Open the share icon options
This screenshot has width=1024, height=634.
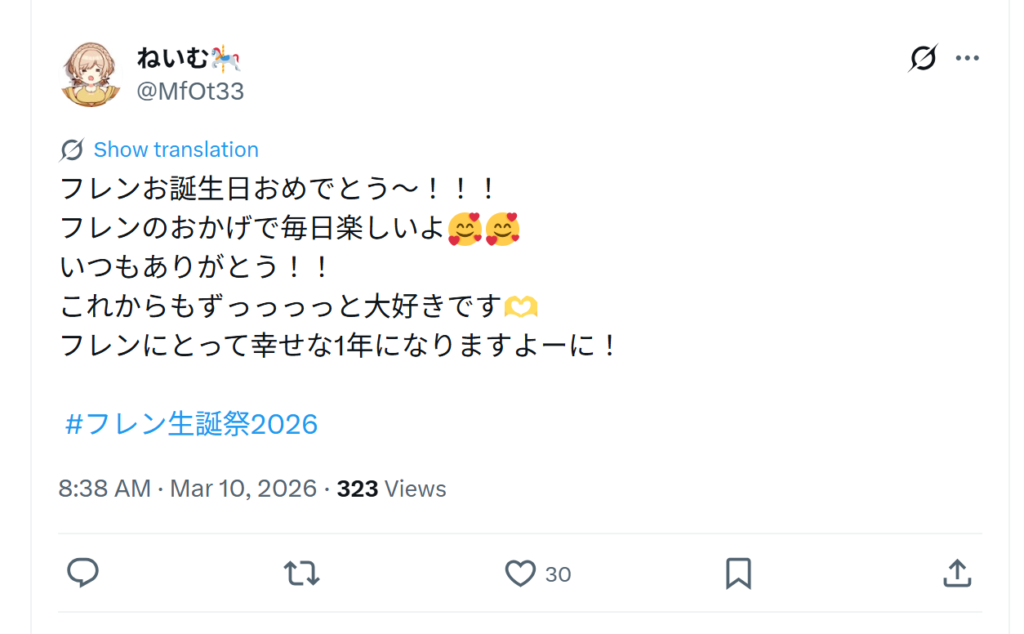tap(957, 573)
